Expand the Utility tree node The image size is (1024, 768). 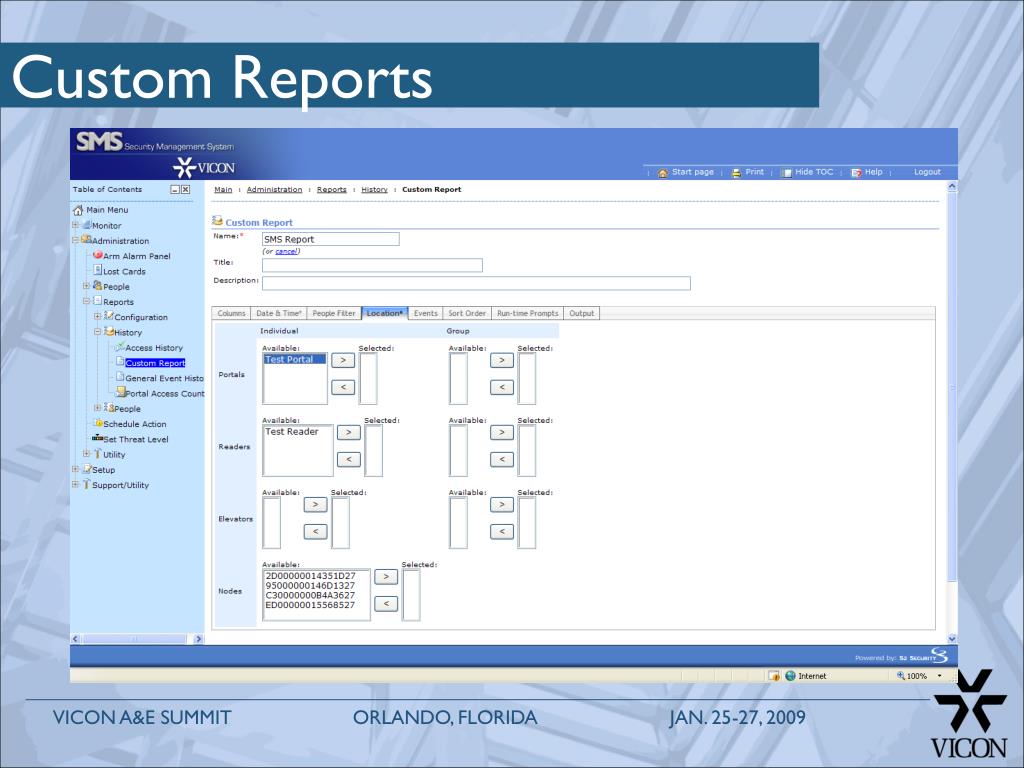click(86, 454)
